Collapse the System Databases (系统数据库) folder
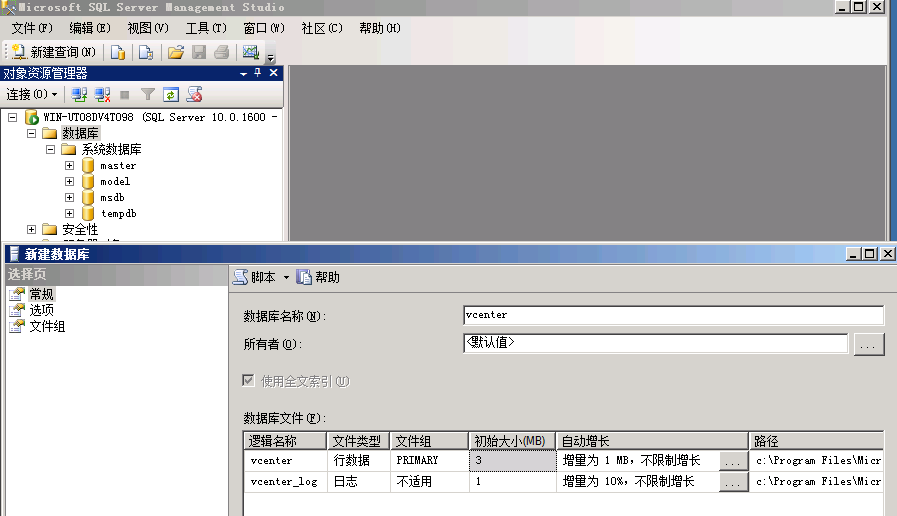 (50, 149)
